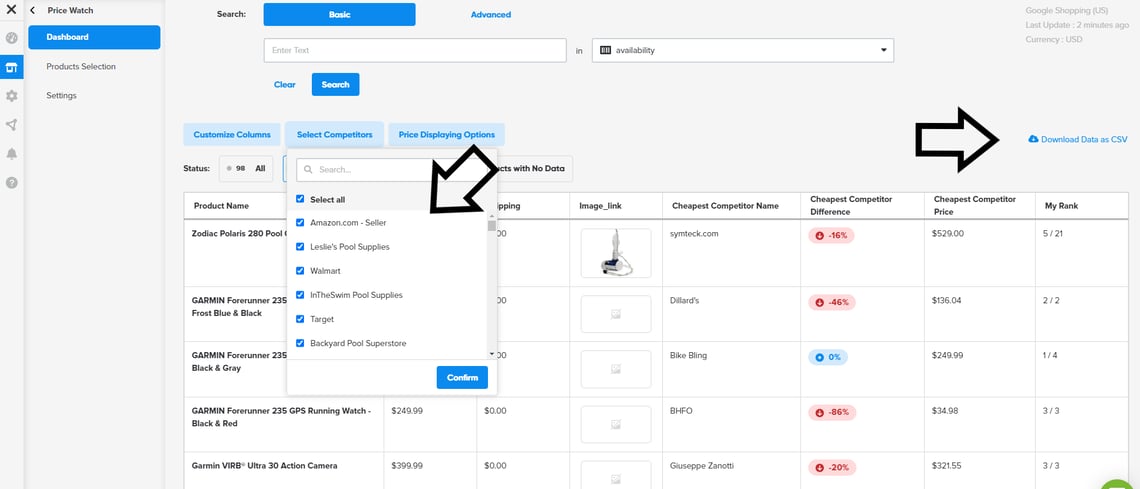The image size is (1140, 489).
Task: Open the Select Competitors dropdown button
Action: (334, 134)
